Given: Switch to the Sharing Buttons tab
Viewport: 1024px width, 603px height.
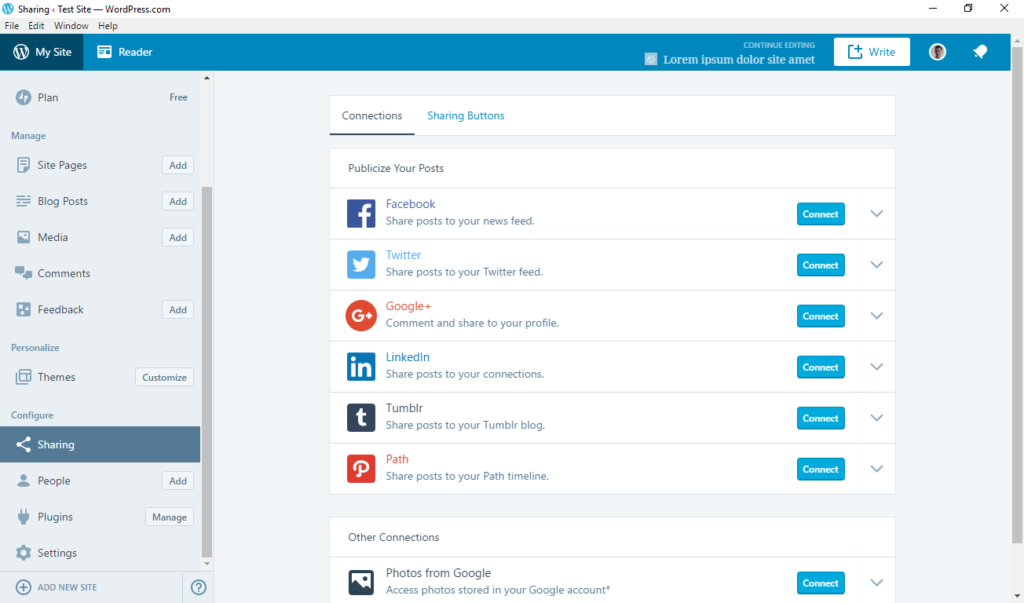Looking at the screenshot, I should [465, 115].
